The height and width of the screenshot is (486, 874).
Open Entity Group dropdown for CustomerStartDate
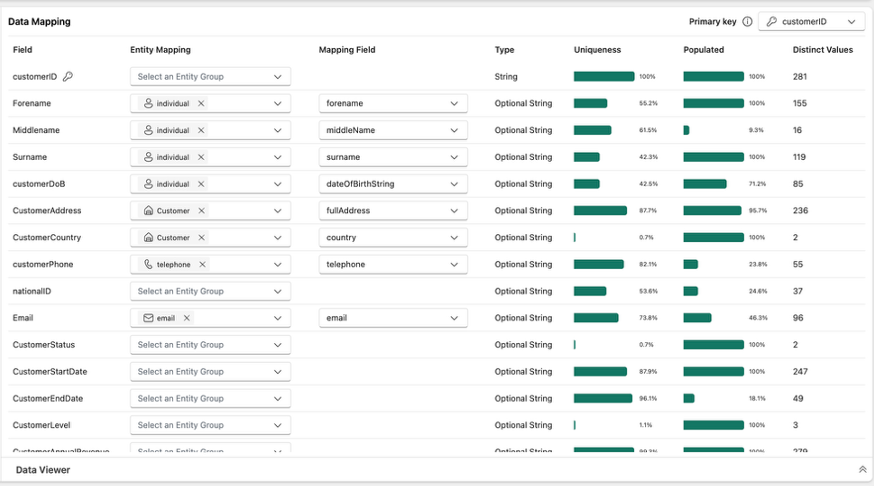(x=210, y=372)
